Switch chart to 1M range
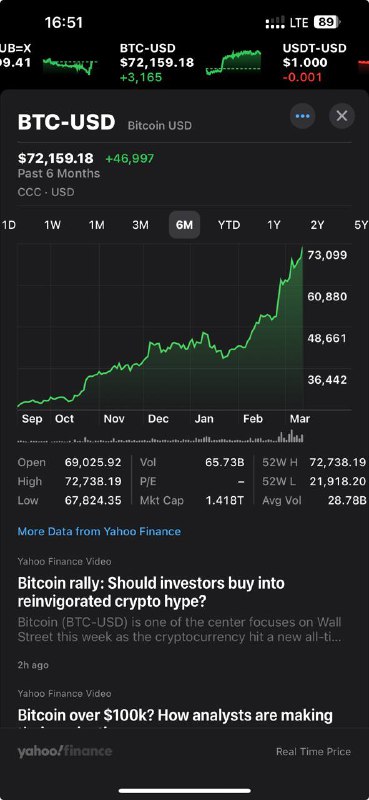369x800 pixels. (96, 225)
